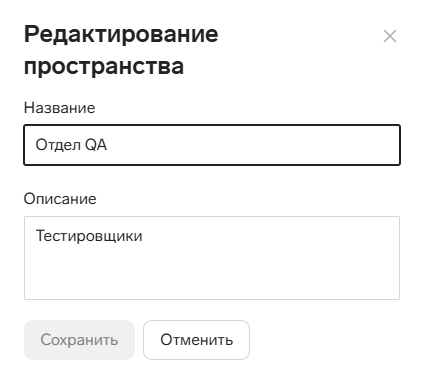Click the Описание field label
Screen dimensions: 423x372
(x=60, y=199)
